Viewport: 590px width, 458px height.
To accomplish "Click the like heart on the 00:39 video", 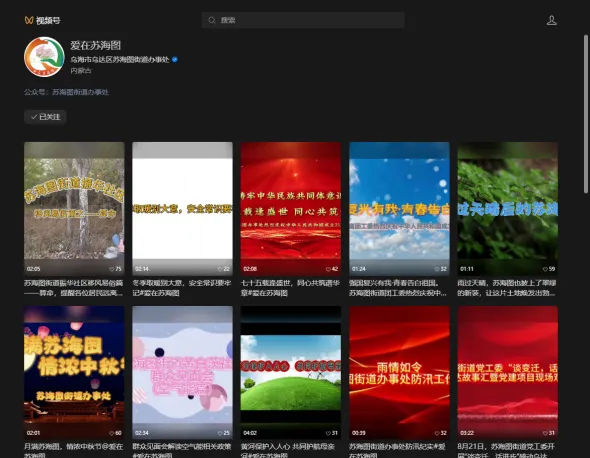I will [436, 433].
